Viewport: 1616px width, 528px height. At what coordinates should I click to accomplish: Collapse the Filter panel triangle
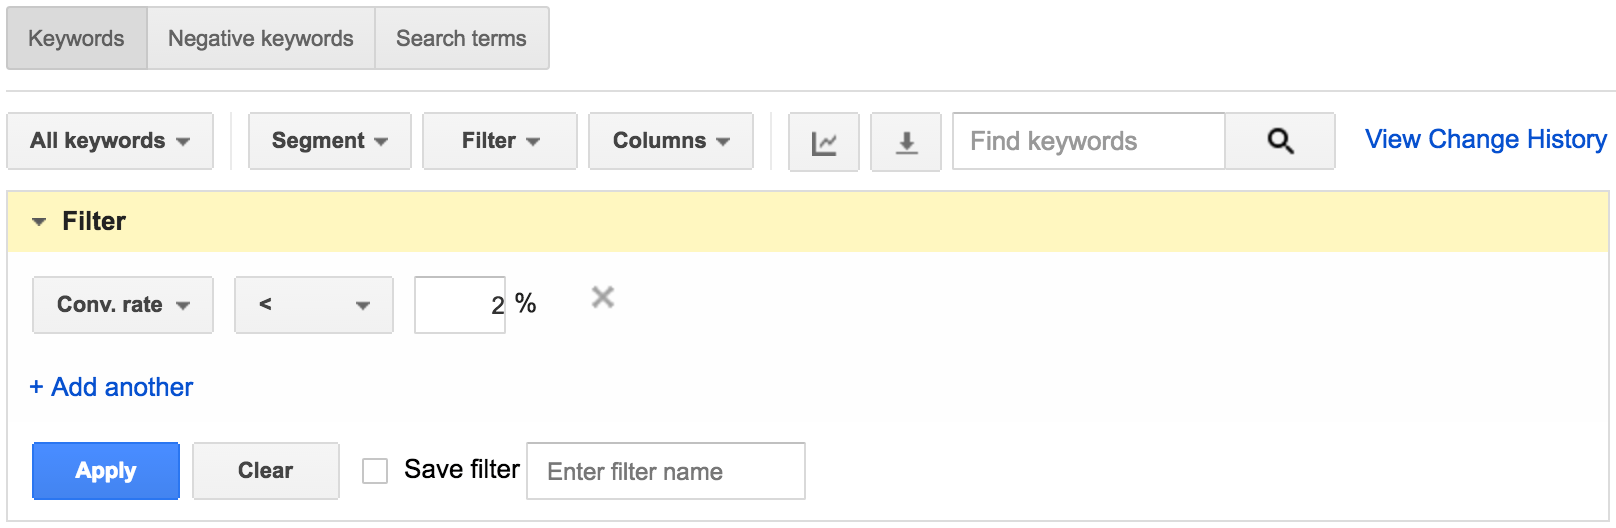coord(39,222)
